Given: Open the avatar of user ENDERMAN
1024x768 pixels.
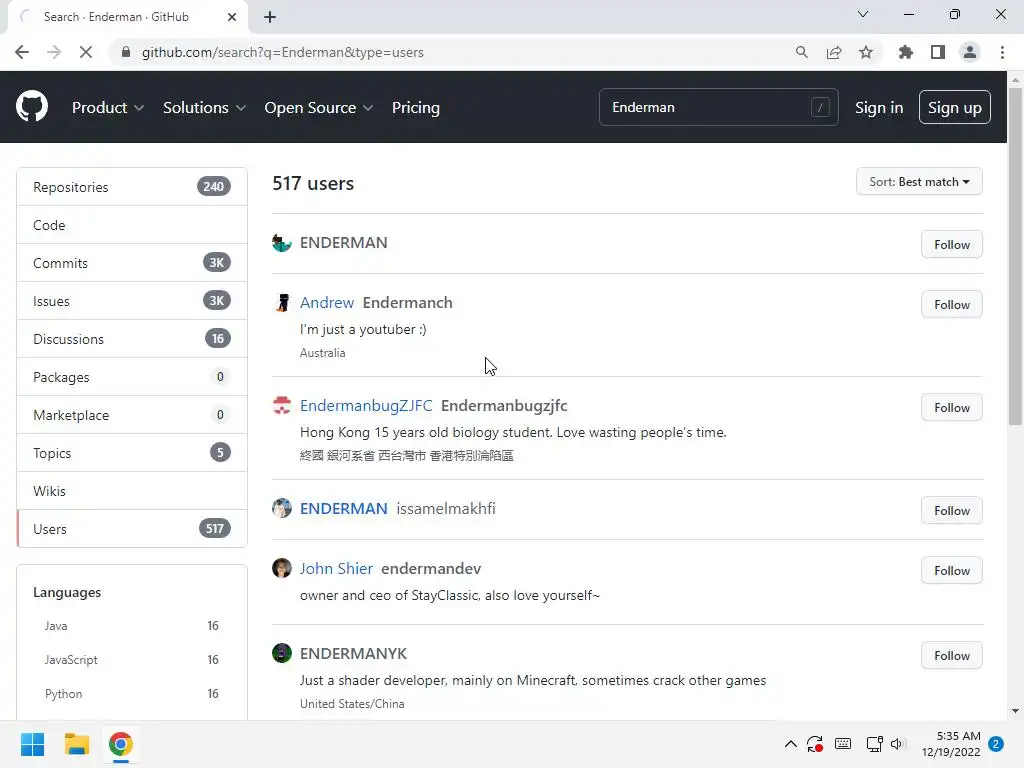Looking at the screenshot, I should click(281, 243).
